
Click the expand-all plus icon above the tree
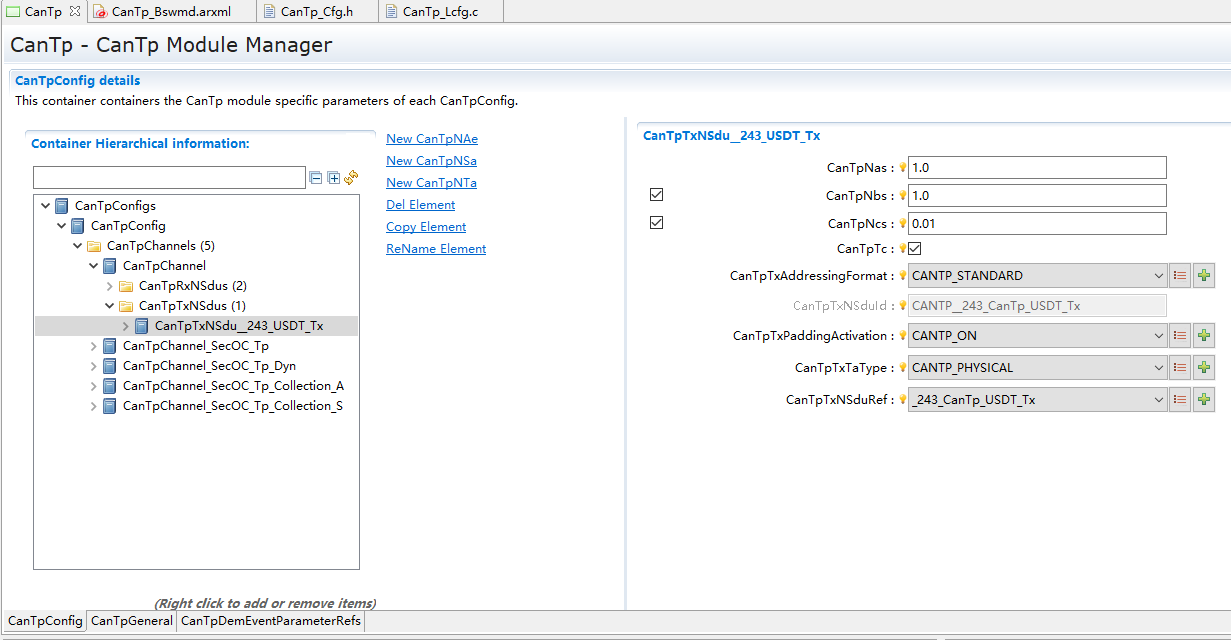coord(333,178)
